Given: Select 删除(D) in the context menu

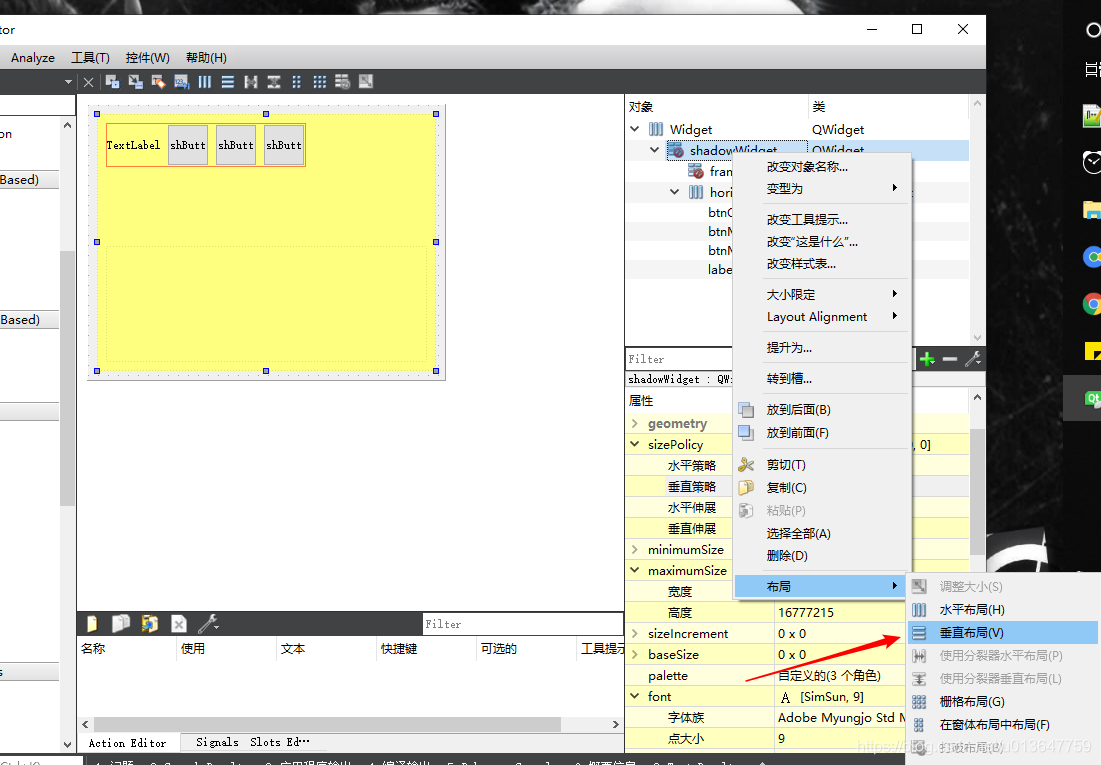Looking at the screenshot, I should 822,556.
